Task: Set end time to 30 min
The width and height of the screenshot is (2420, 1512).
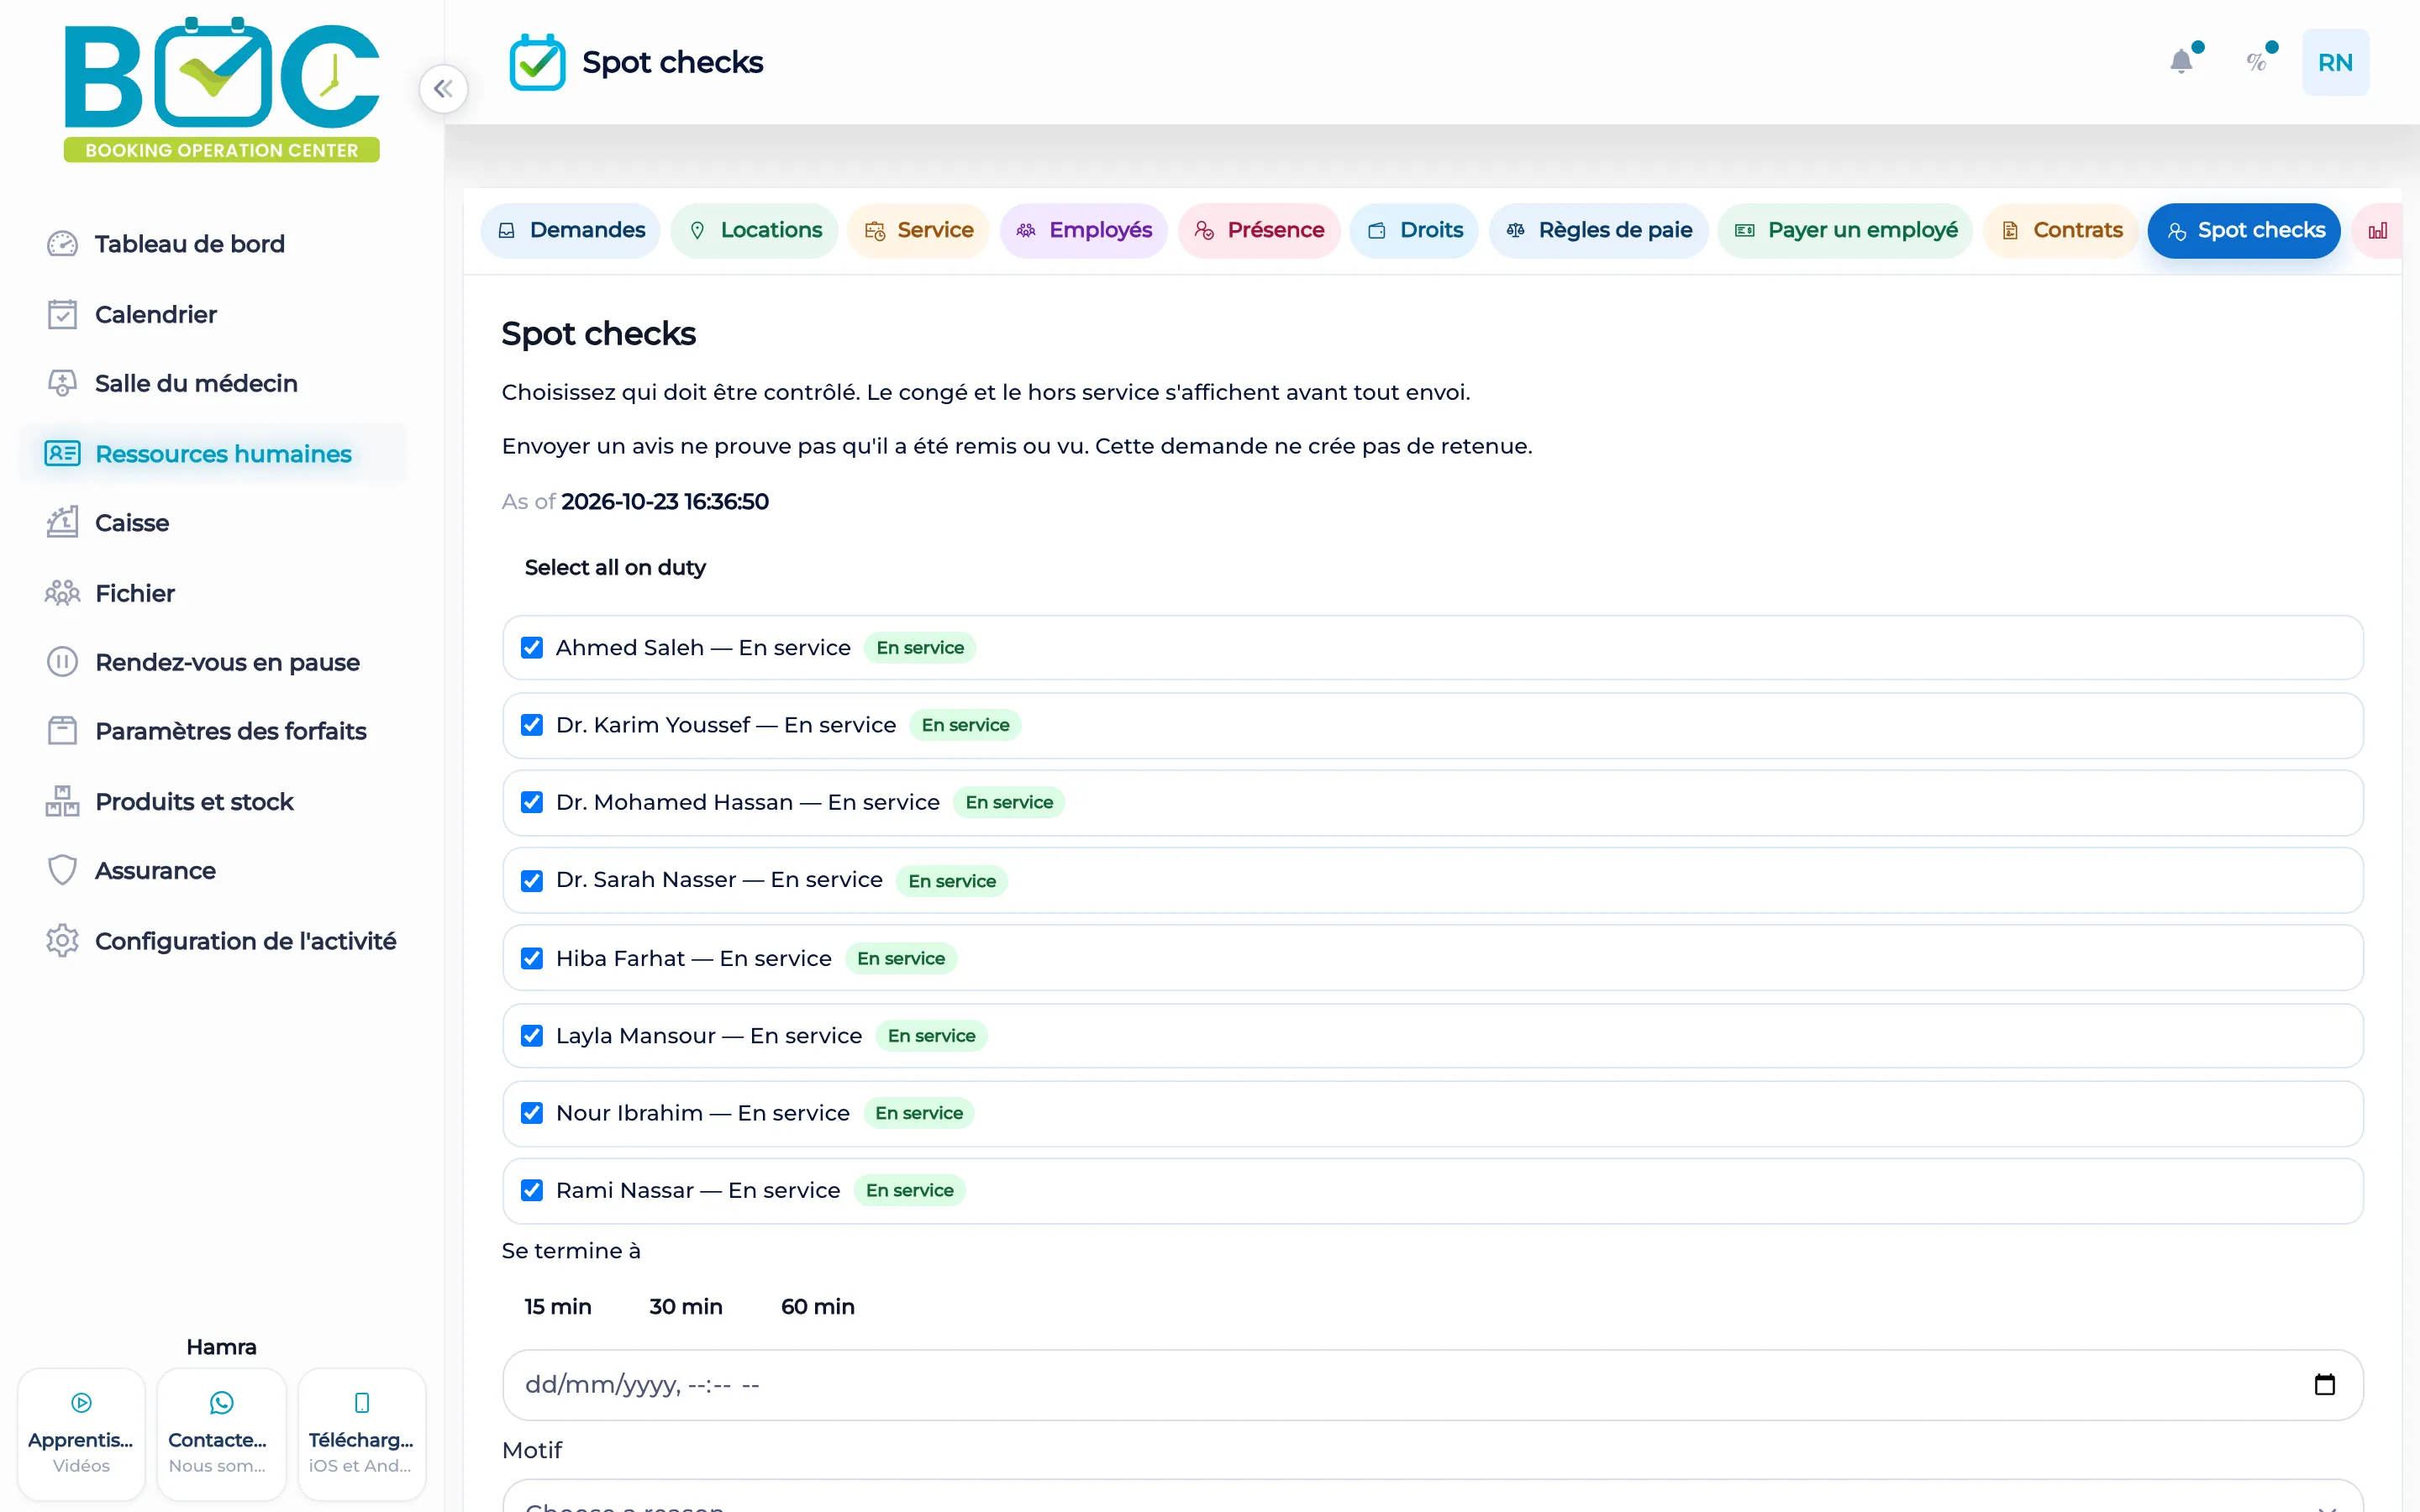Action: pyautogui.click(x=686, y=1306)
